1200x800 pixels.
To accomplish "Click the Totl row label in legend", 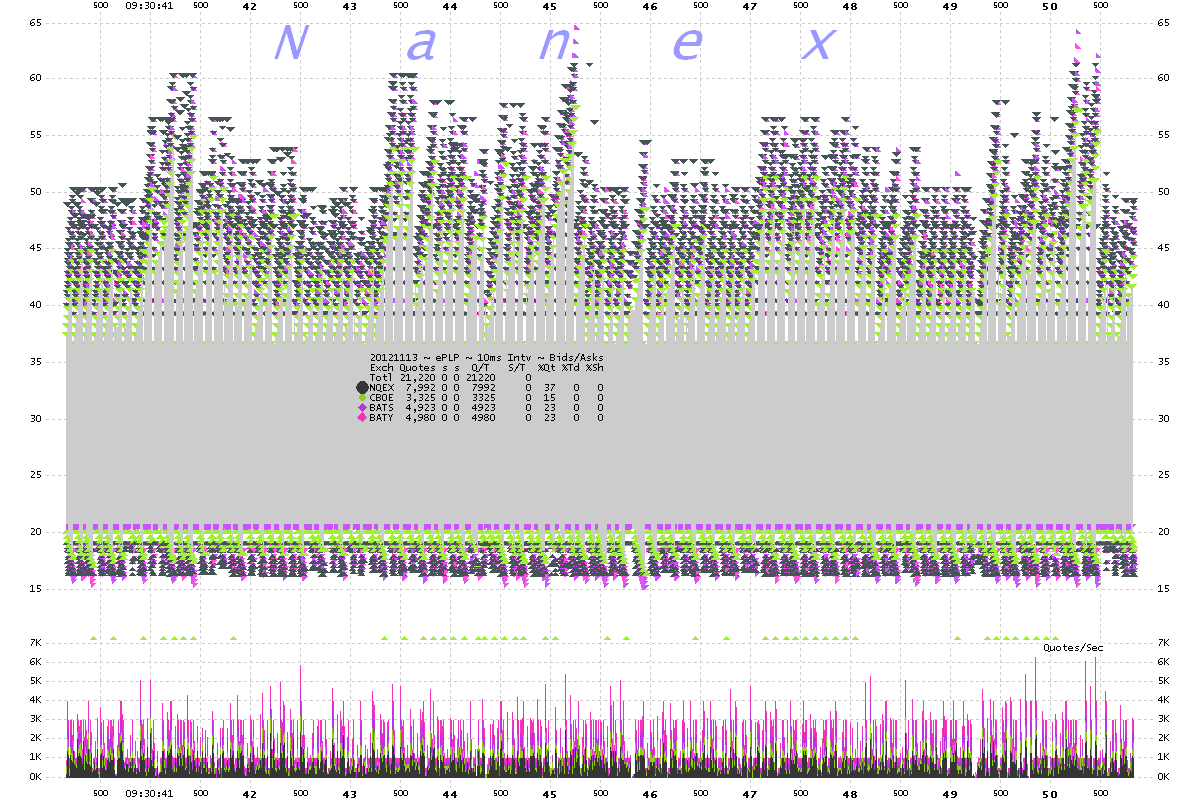I will (x=382, y=377).
